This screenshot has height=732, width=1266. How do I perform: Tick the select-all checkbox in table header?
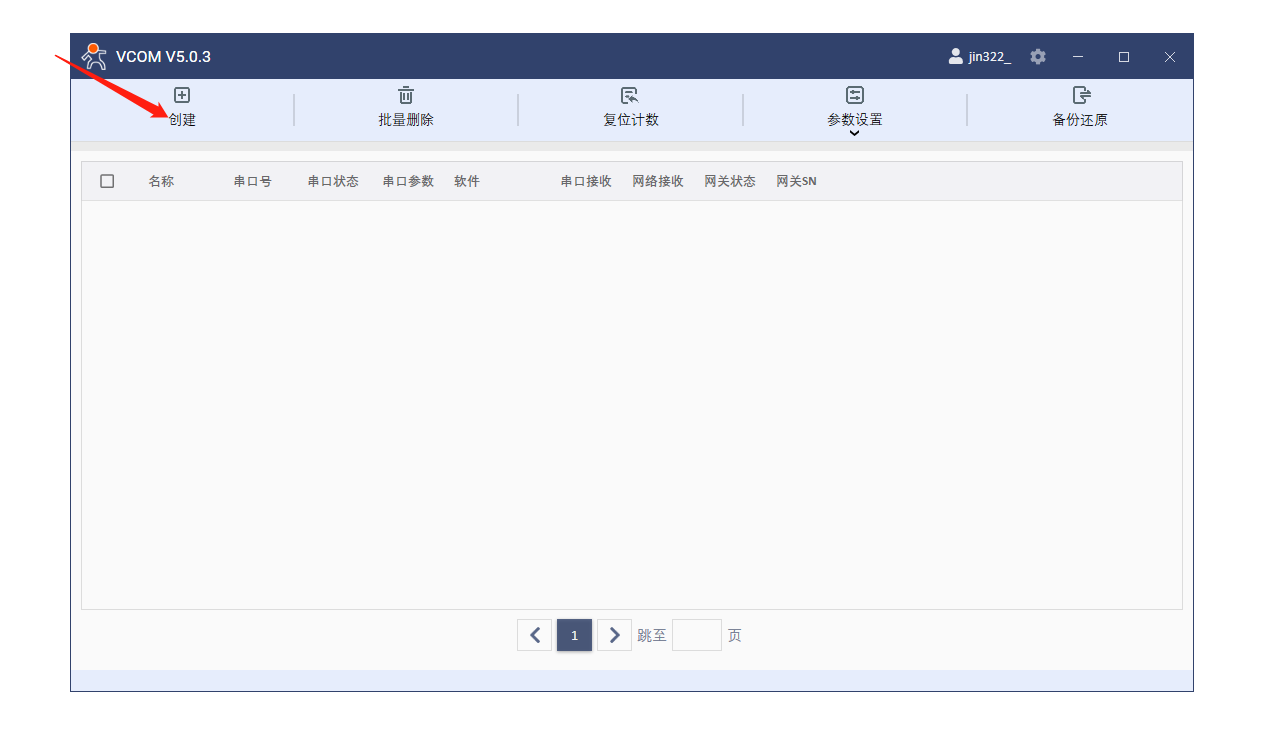tap(107, 181)
